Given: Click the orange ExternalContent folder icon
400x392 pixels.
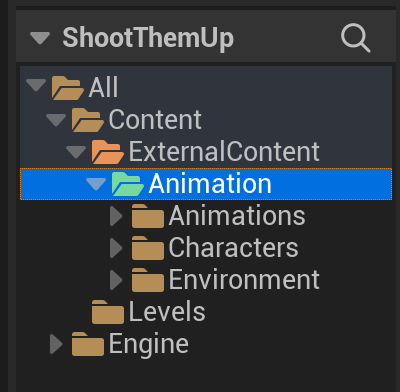Looking at the screenshot, I should (x=108, y=152).
